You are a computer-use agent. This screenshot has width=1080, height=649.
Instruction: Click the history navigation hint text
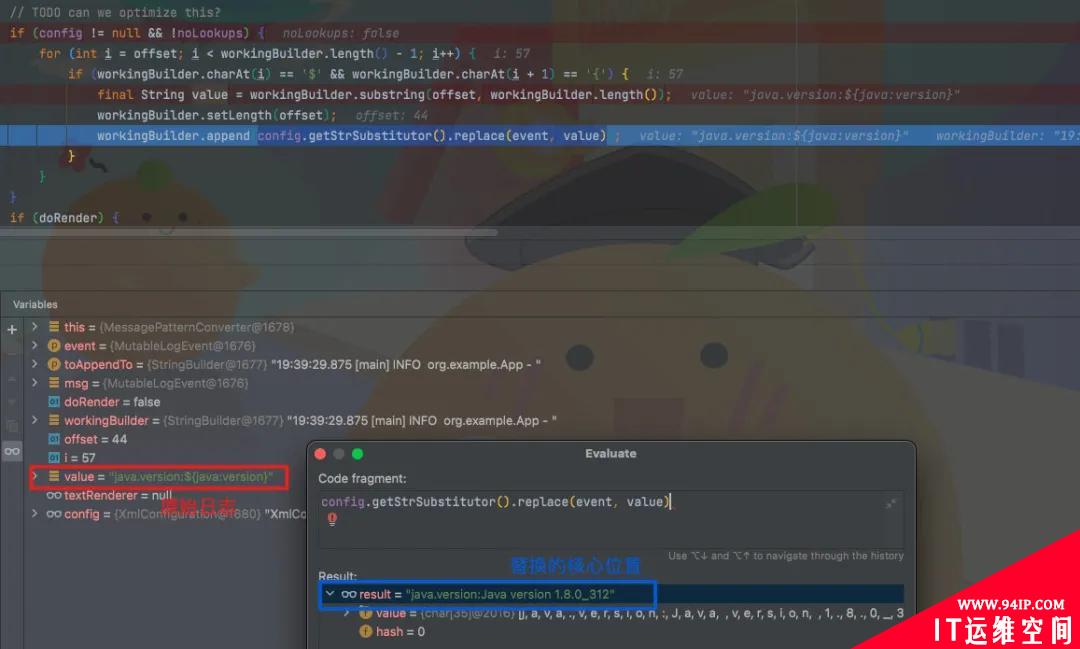786,555
